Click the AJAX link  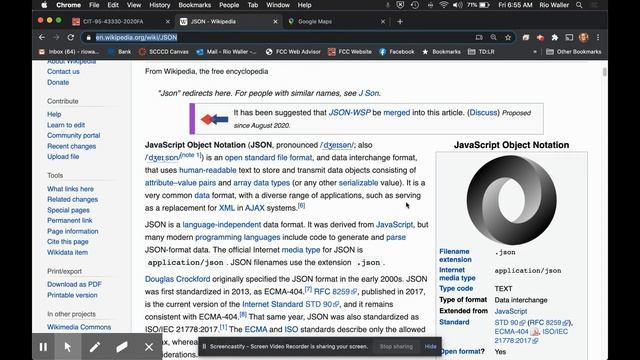pyautogui.click(x=255, y=208)
